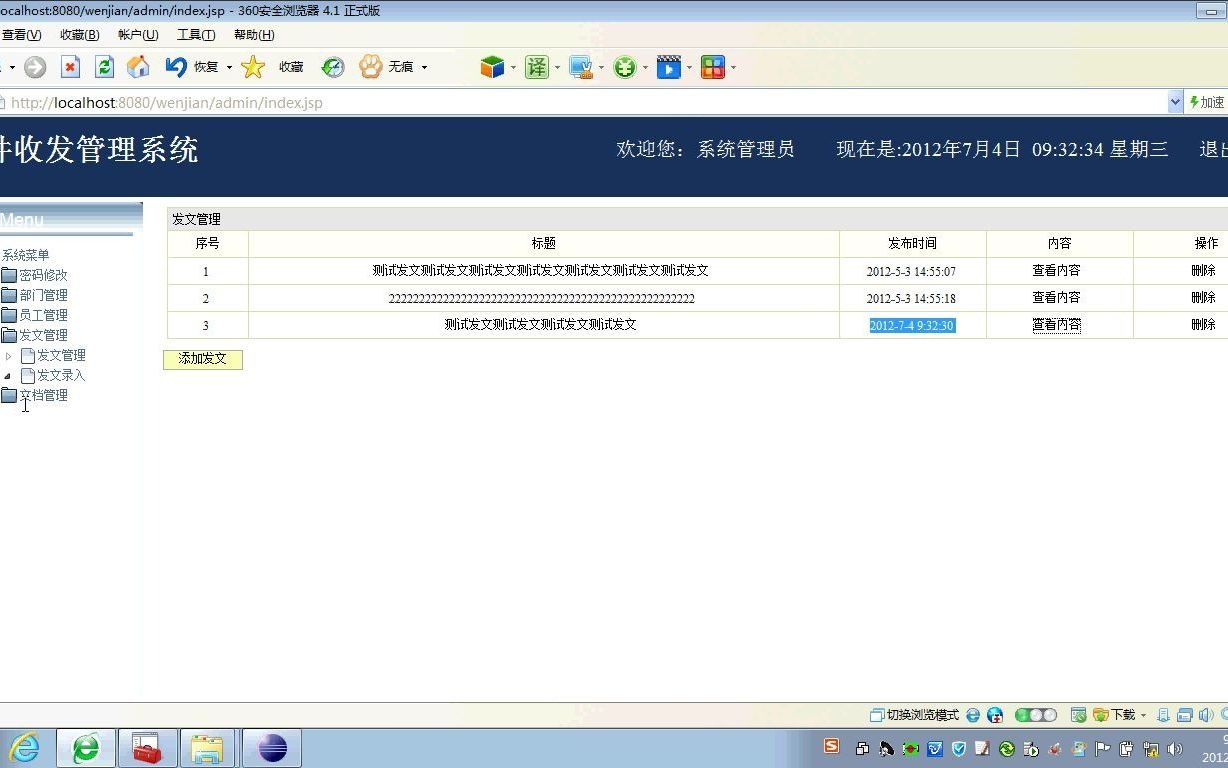The height and width of the screenshot is (768, 1228).
Task: Click the home icon in the toolbar
Action: tap(138, 67)
